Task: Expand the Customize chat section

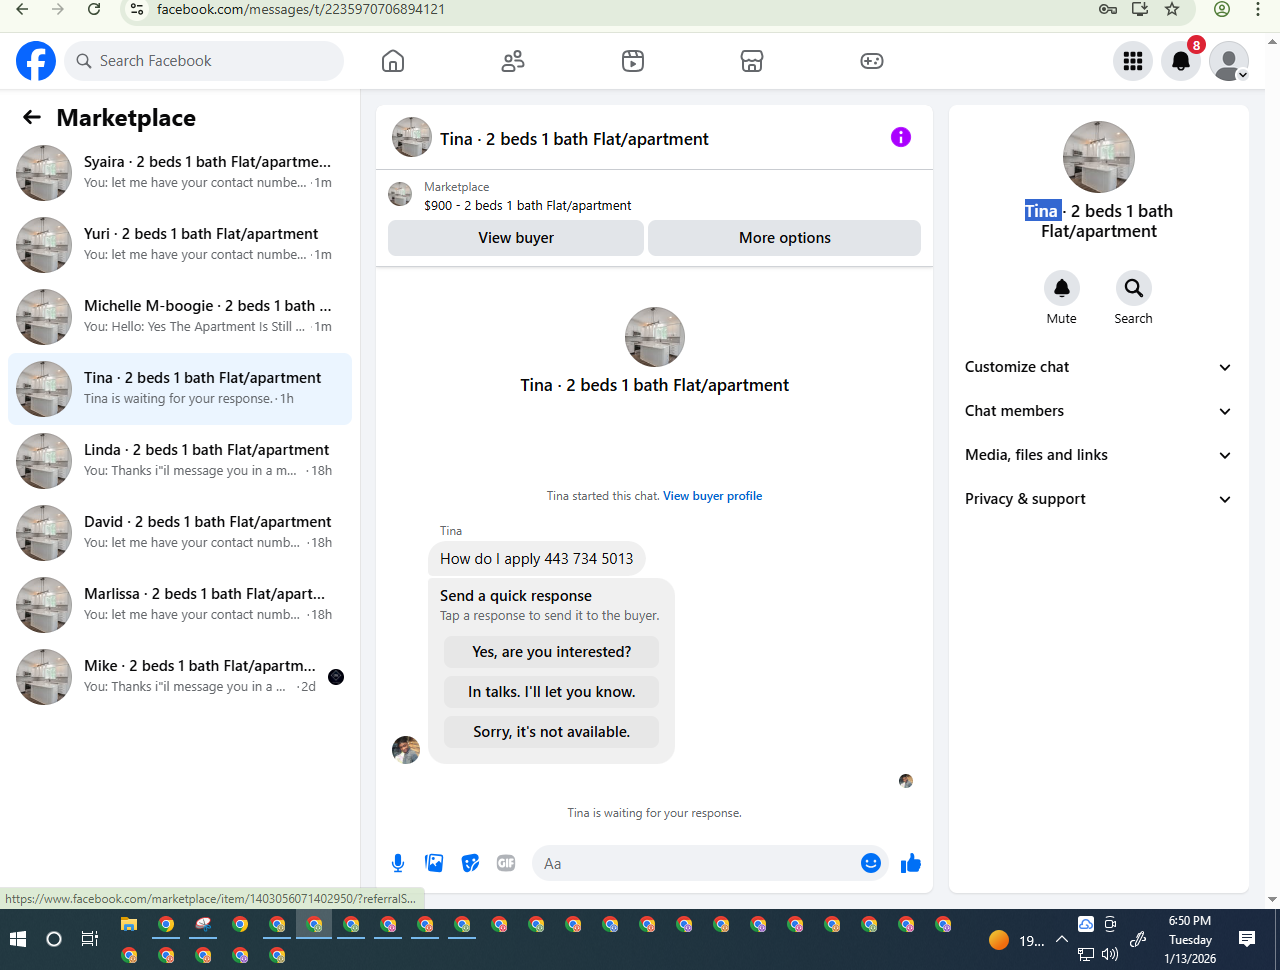Action: (1098, 367)
